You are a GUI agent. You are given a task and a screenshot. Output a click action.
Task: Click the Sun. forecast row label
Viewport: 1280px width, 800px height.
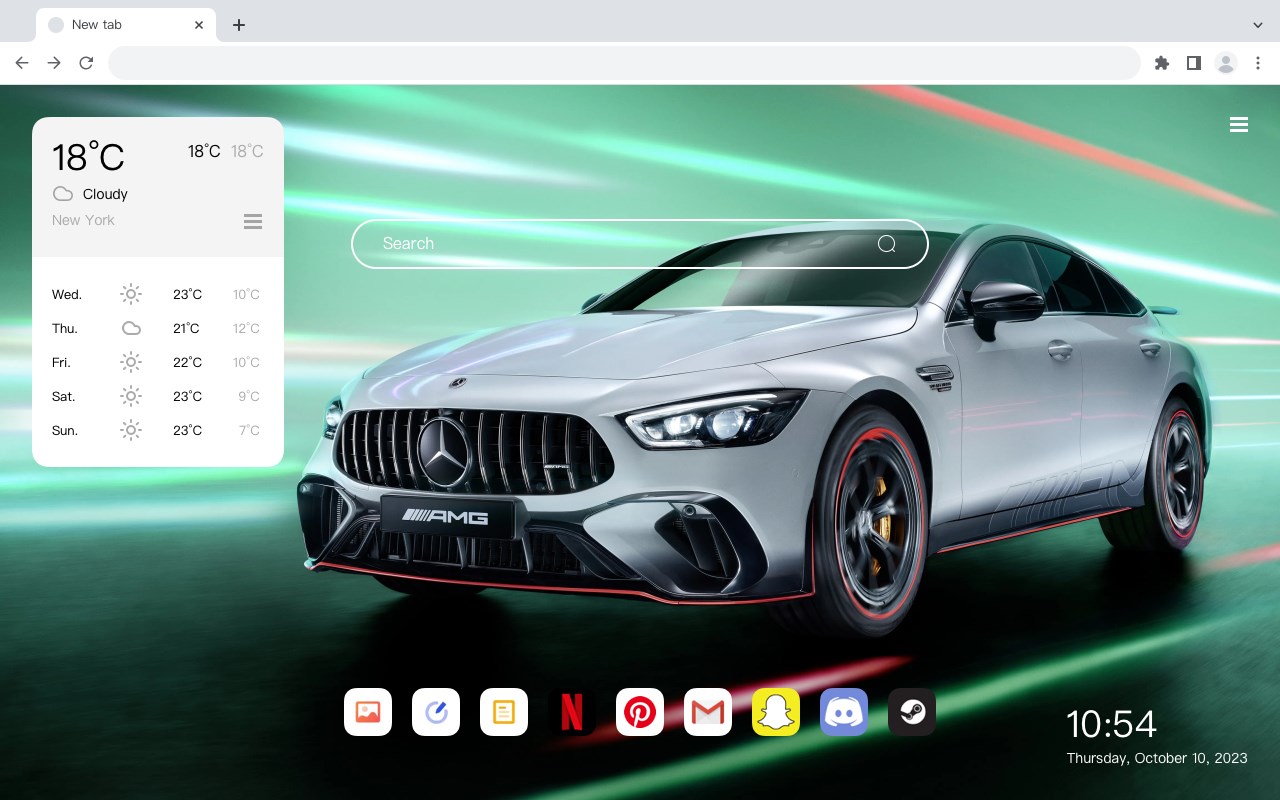pyautogui.click(x=65, y=431)
